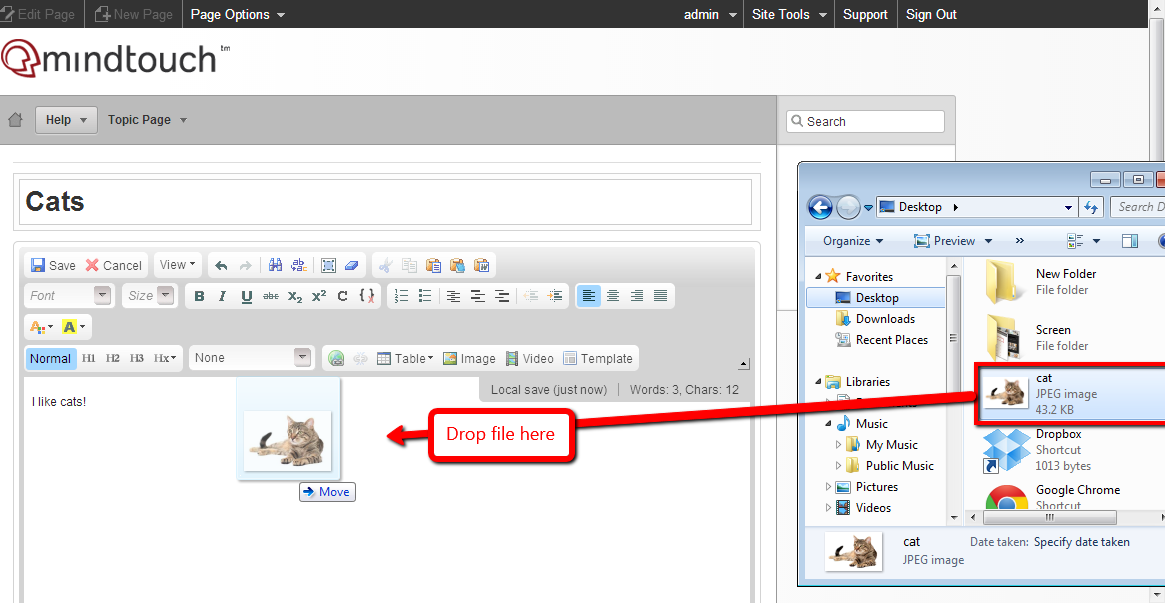Apply italic formatting
The image size is (1165, 603).
click(222, 296)
